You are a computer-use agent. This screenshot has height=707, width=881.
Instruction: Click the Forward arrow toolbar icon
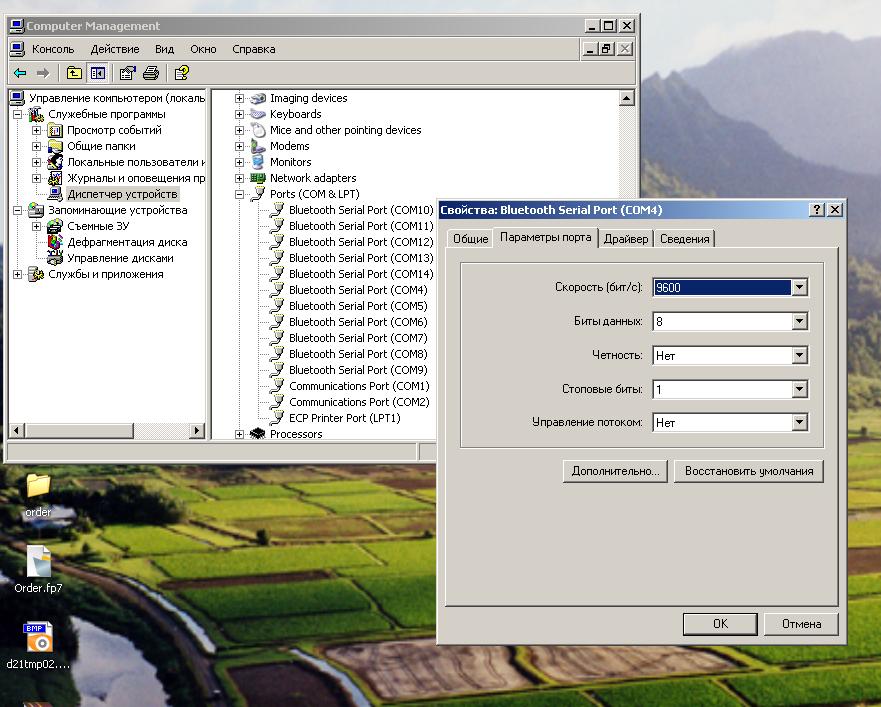pos(43,73)
